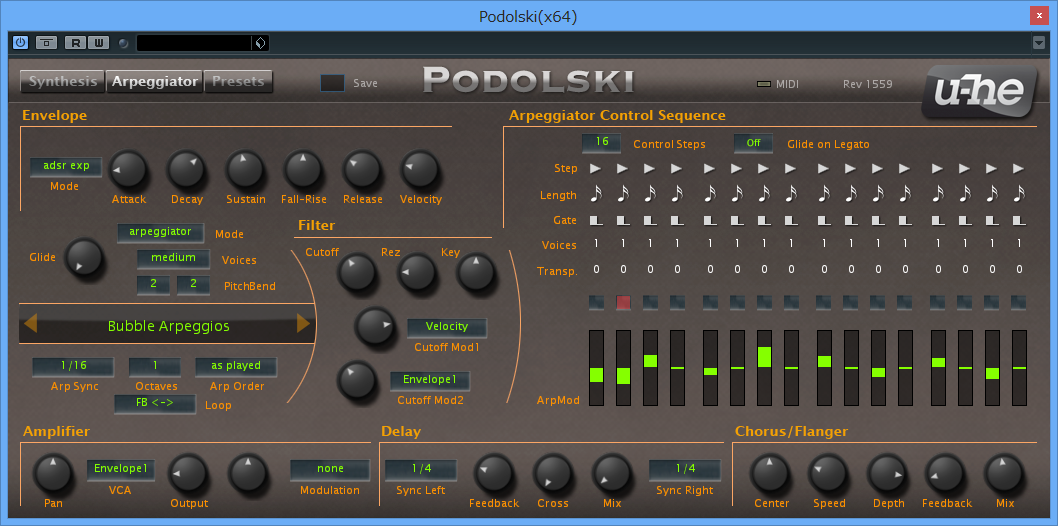Image resolution: width=1058 pixels, height=526 pixels.
Task: Toggle the red highlighted step square
Action: (623, 302)
